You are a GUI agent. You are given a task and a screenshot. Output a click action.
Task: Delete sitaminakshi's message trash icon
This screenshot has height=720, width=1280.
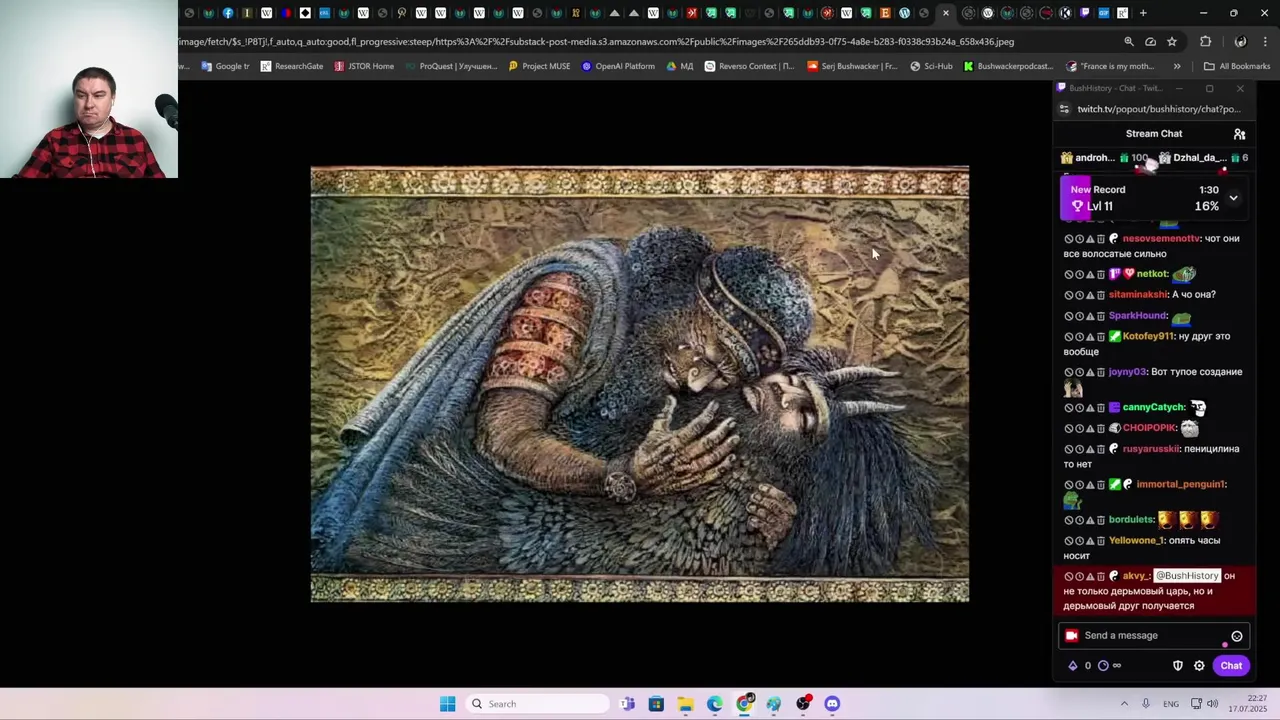coord(1101,295)
